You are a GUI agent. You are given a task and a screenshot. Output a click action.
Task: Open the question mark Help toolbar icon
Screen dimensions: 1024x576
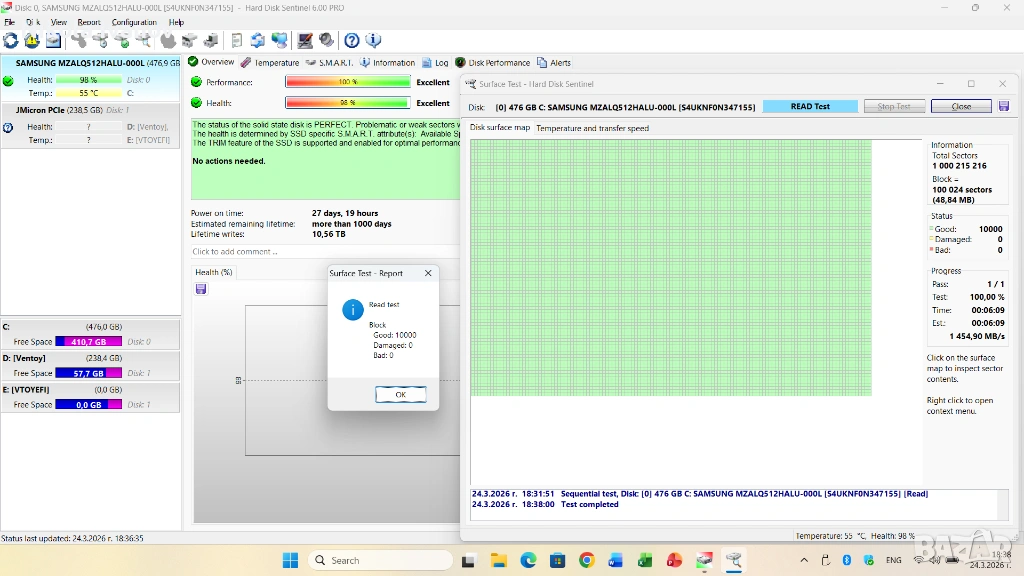pos(352,40)
